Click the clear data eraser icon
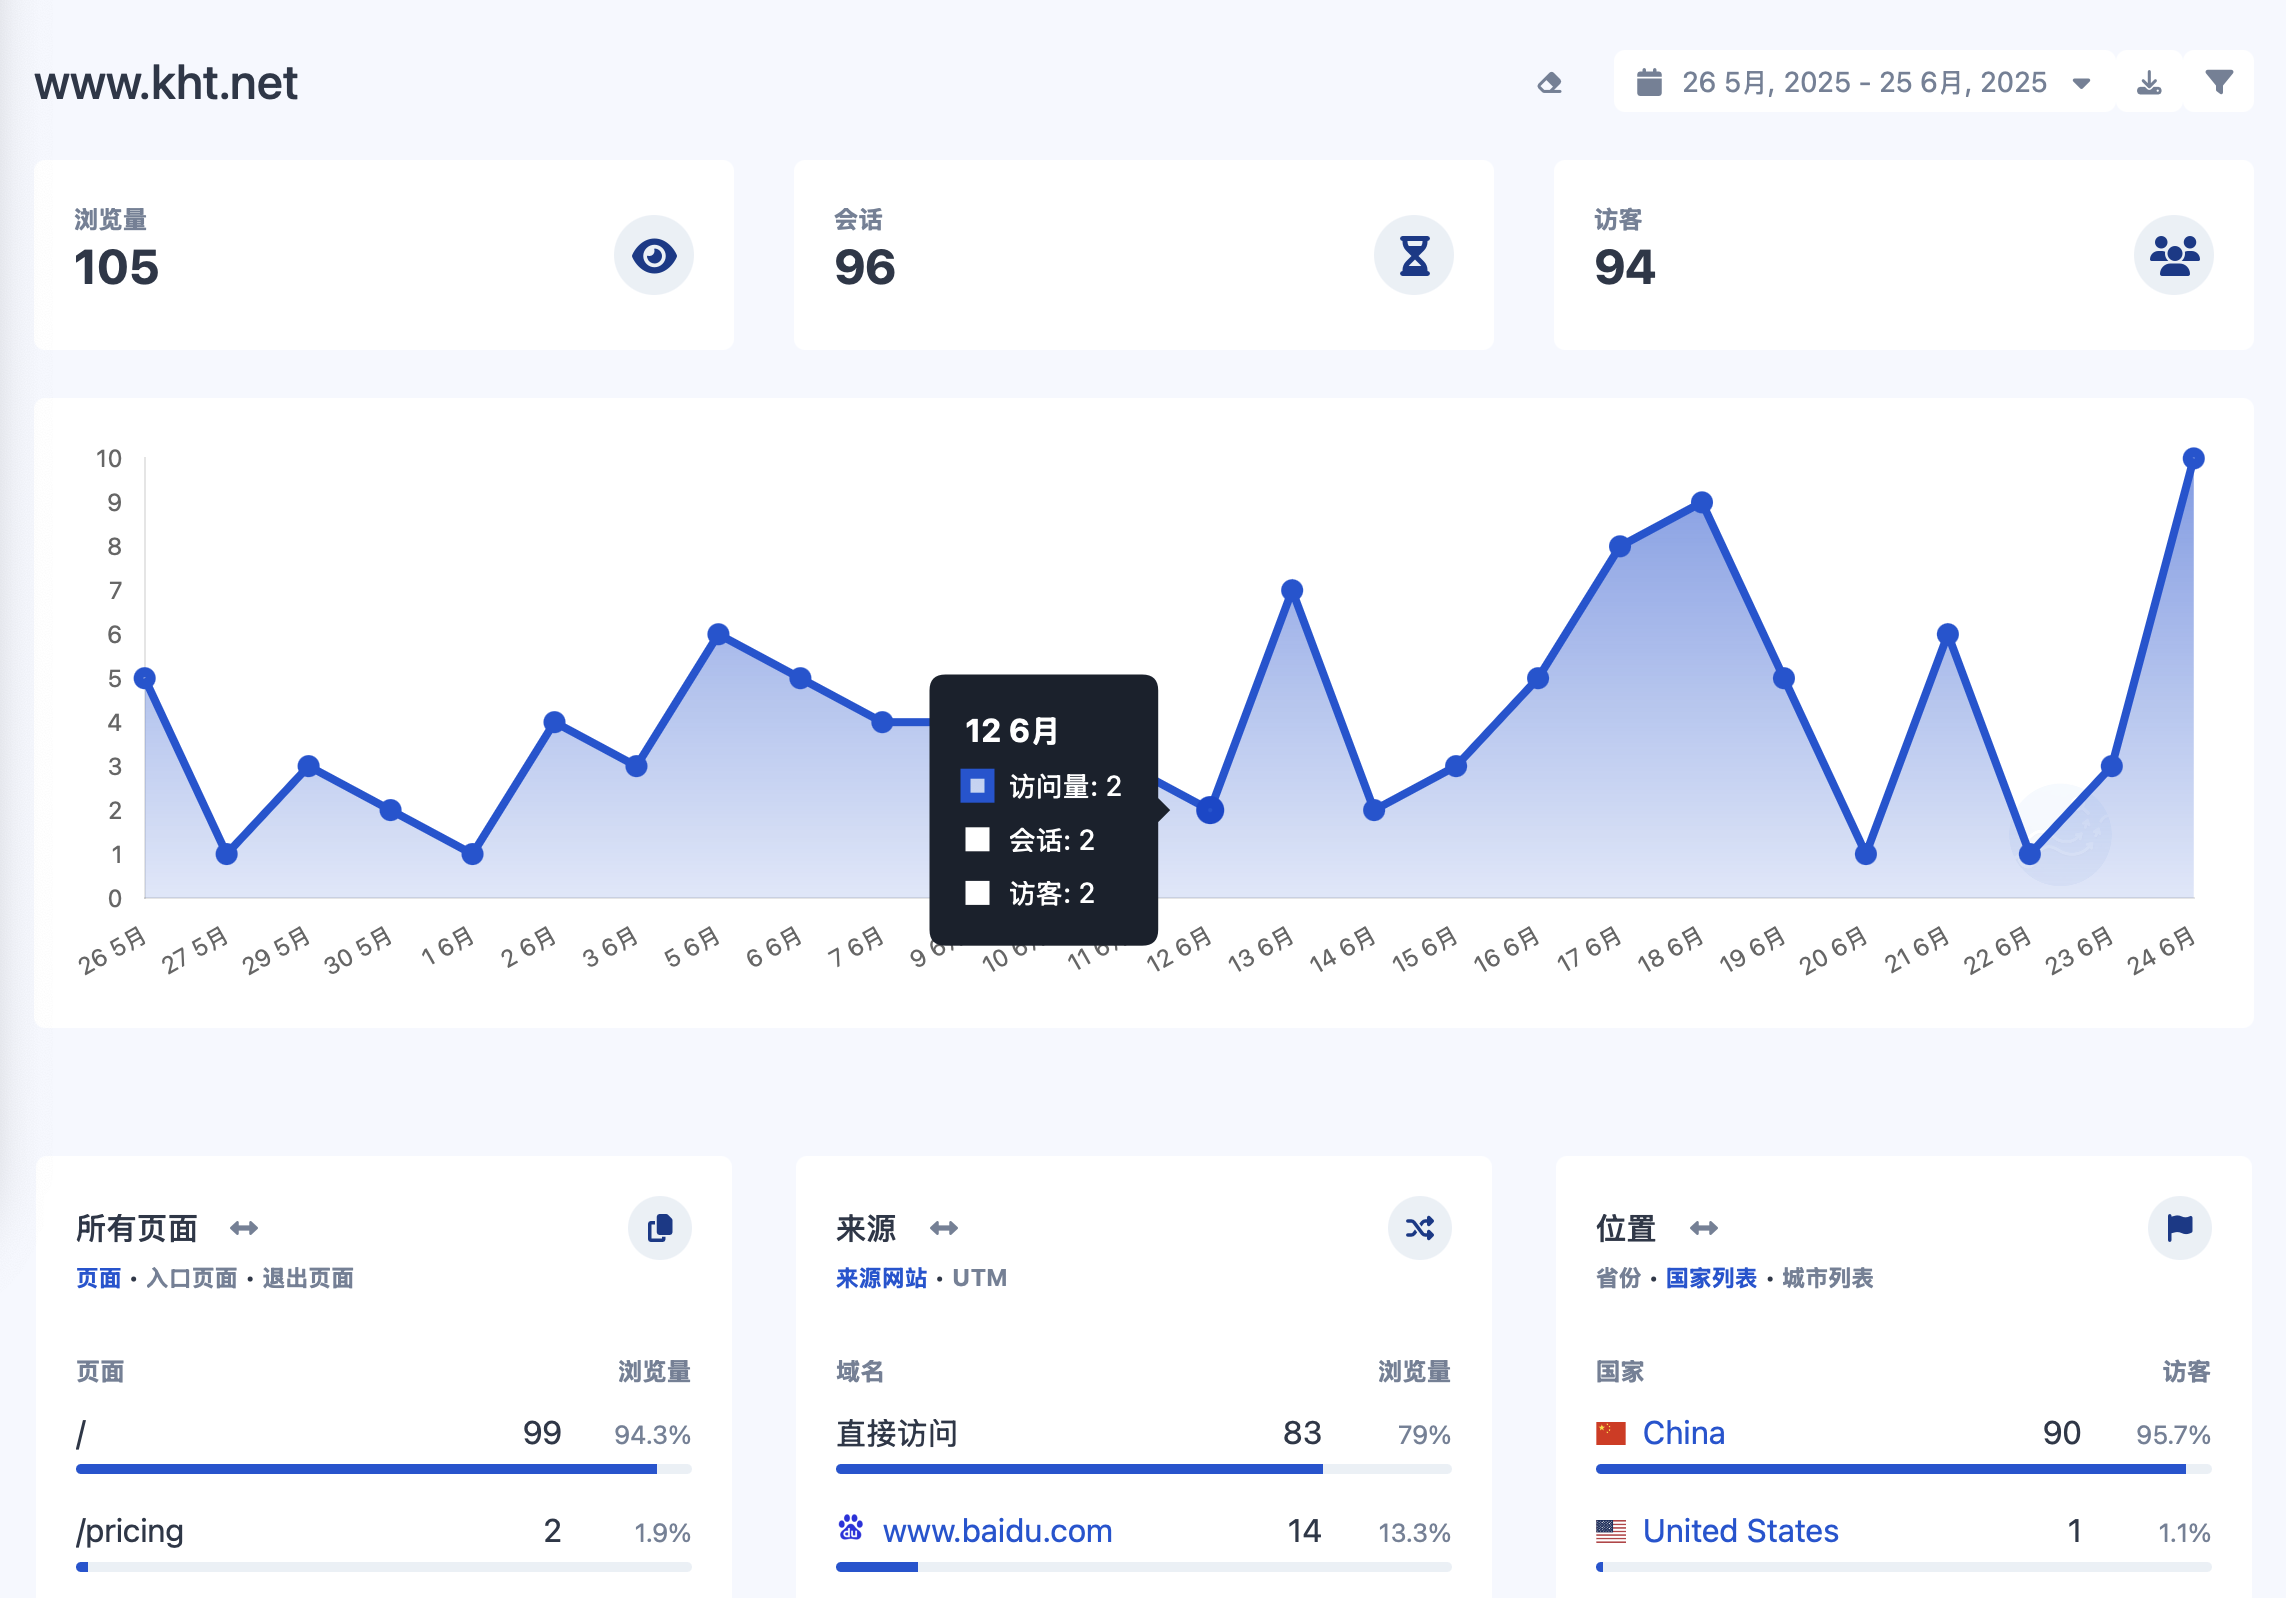The width and height of the screenshot is (2286, 1598). click(x=1549, y=84)
